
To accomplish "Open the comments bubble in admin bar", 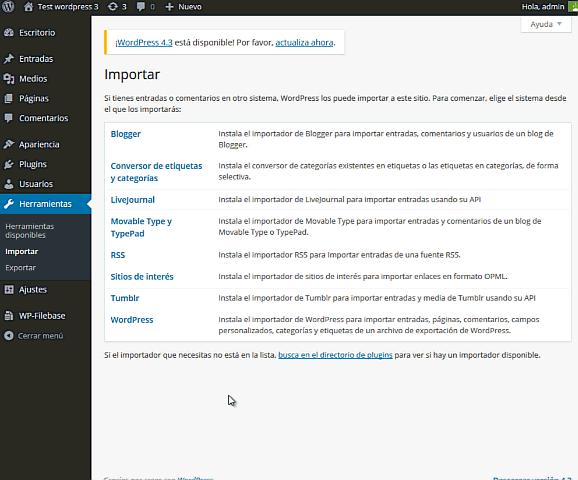I will point(140,7).
